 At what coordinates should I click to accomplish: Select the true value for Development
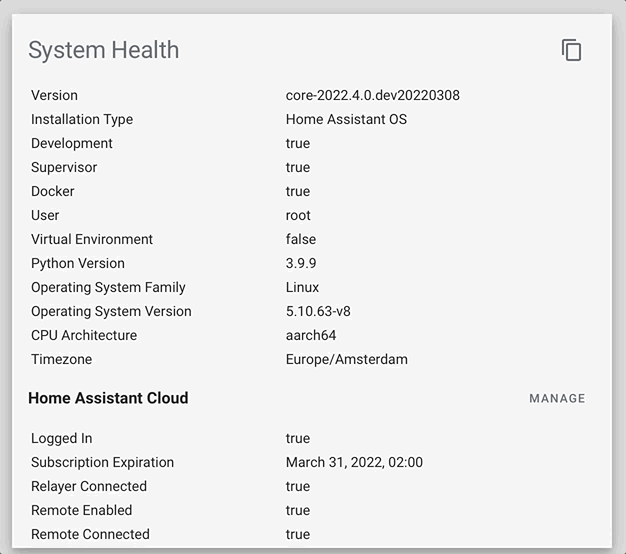pos(298,143)
